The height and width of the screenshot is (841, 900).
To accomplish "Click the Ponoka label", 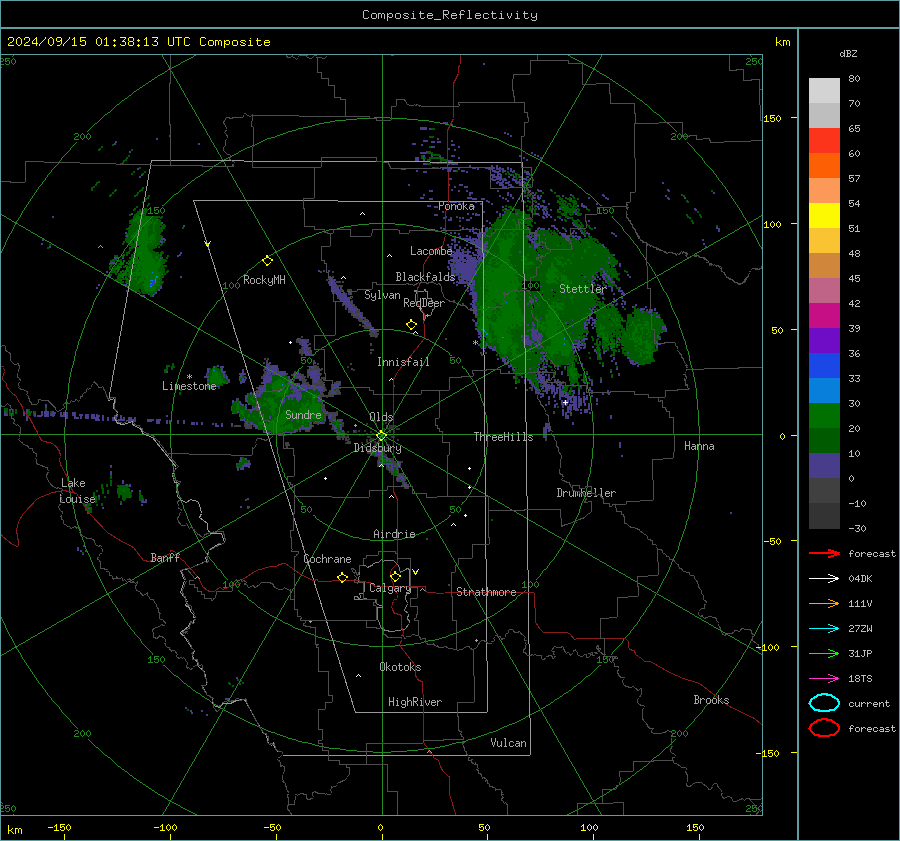I will [456, 206].
